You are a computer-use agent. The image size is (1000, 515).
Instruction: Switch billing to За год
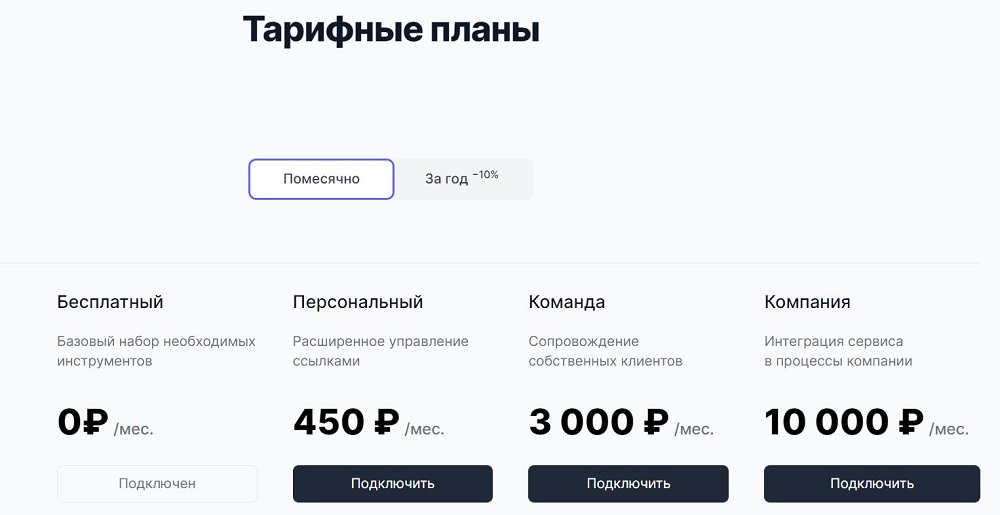pyautogui.click(x=462, y=179)
